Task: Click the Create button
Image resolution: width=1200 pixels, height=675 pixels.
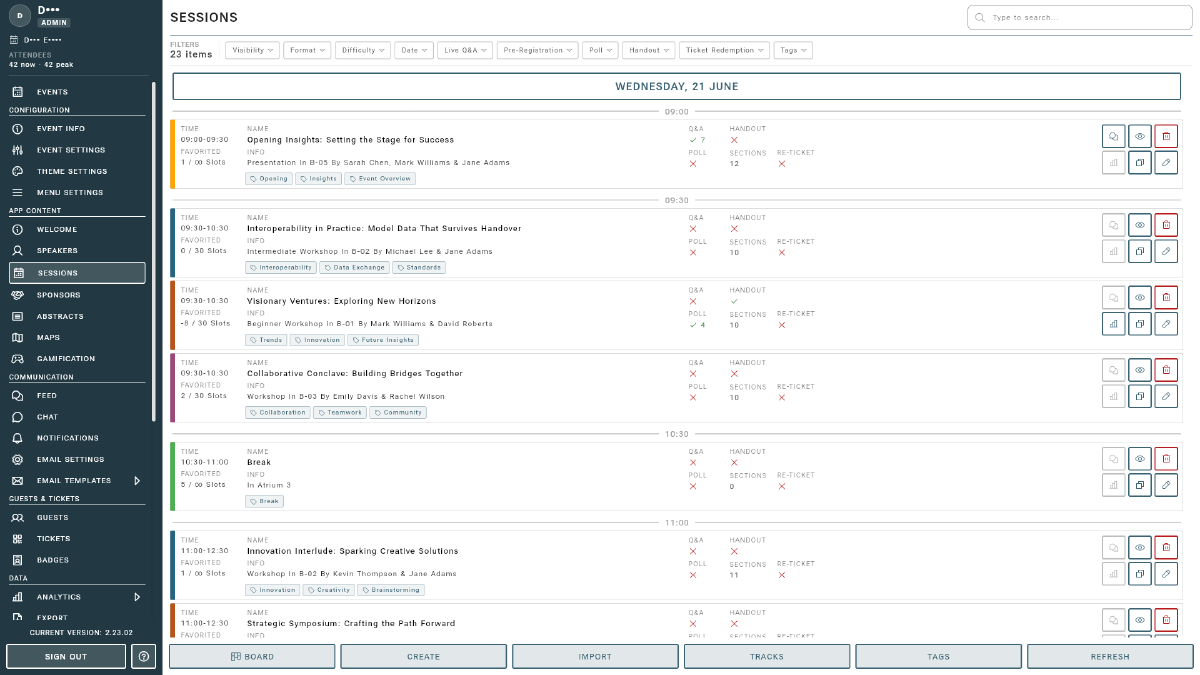Action: pos(424,657)
